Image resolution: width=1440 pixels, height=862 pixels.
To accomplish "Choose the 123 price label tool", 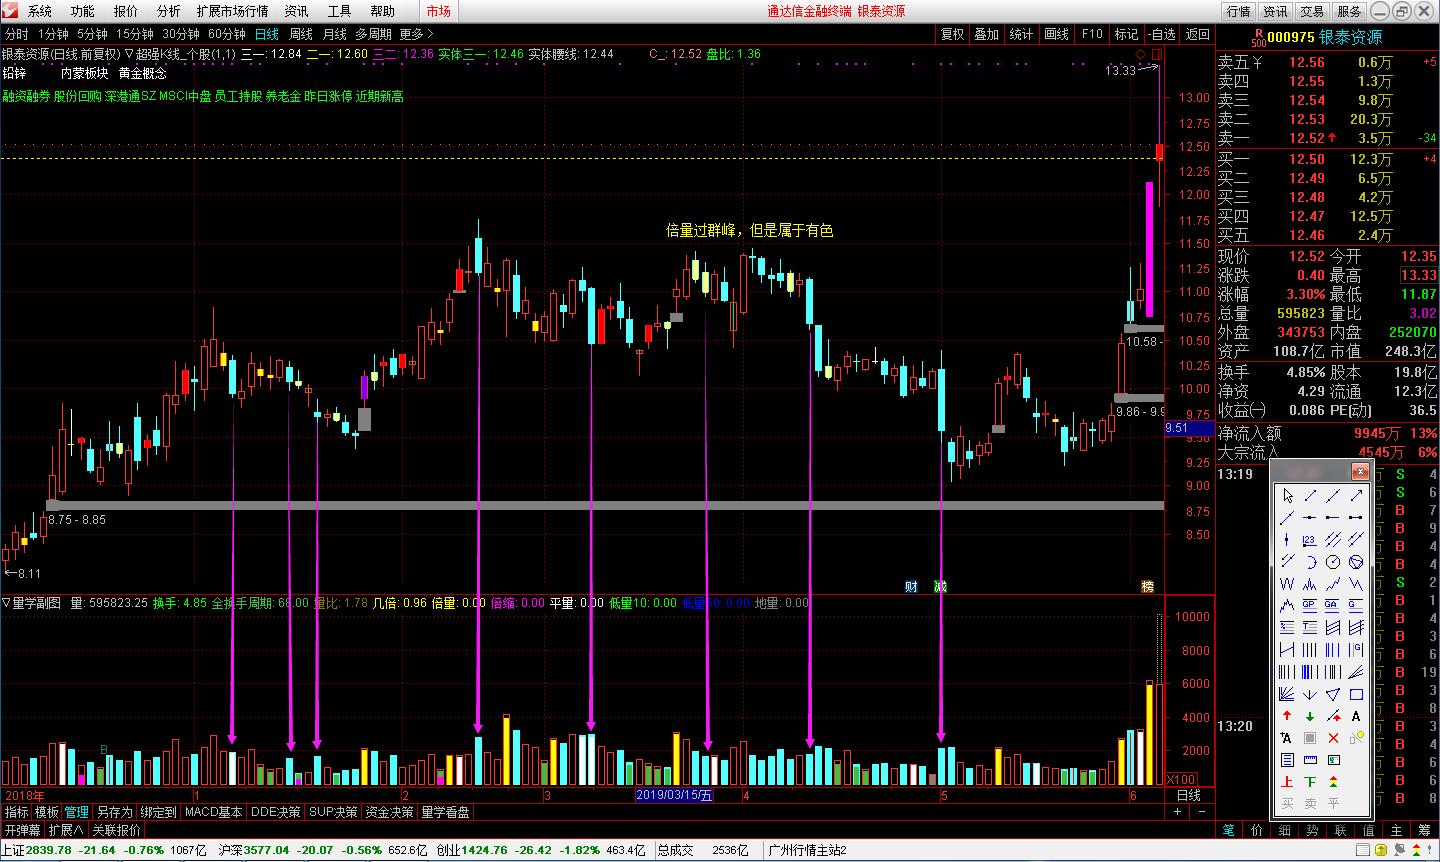I will (x=1310, y=540).
